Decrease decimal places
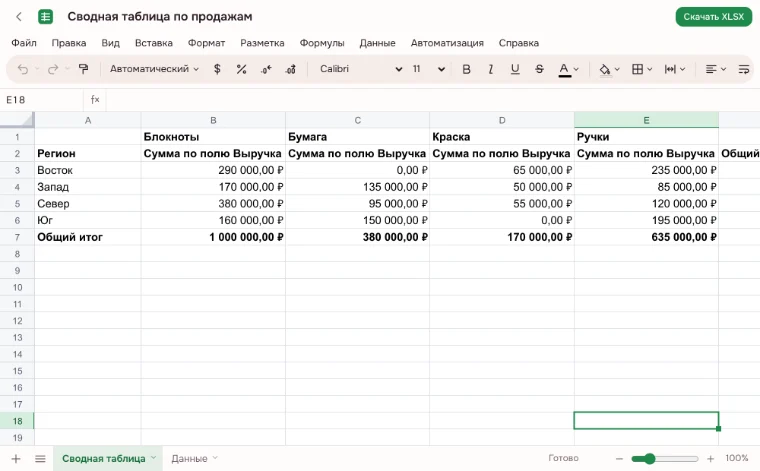 (266, 69)
